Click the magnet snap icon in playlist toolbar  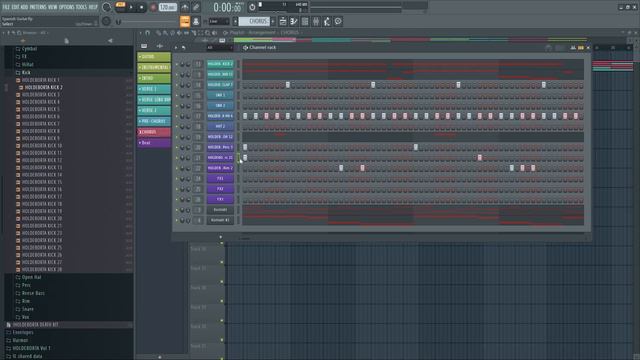click(148, 33)
